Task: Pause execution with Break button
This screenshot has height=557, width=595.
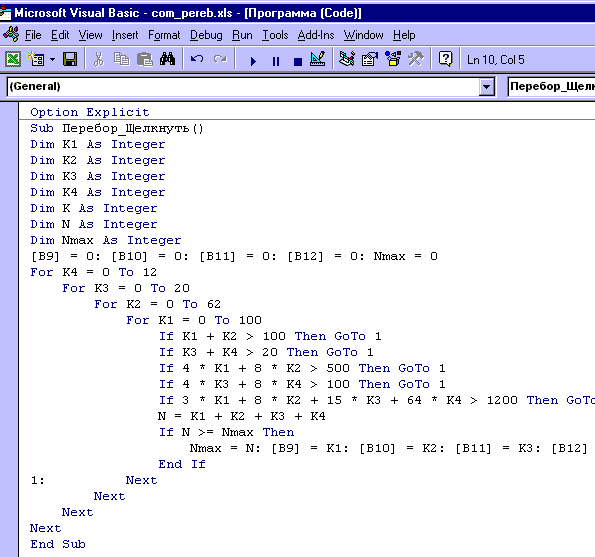Action: (x=276, y=61)
